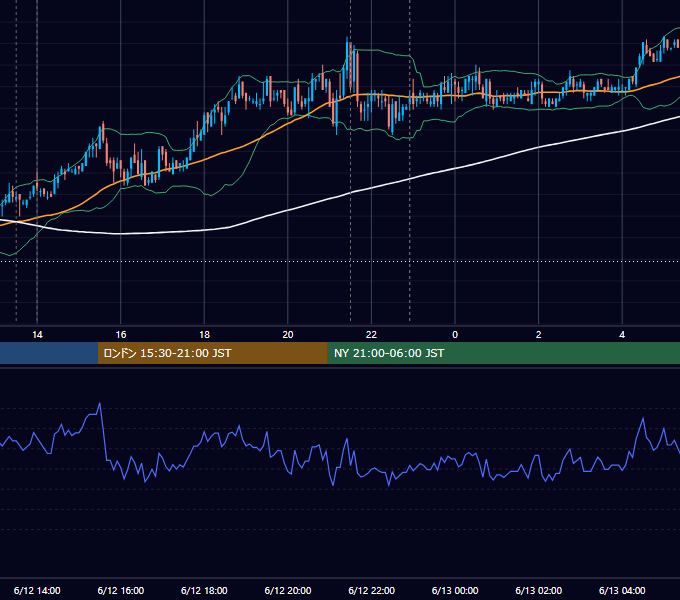Click the 6/12 16:00 time label
The height and width of the screenshot is (600, 680).
[121, 590]
